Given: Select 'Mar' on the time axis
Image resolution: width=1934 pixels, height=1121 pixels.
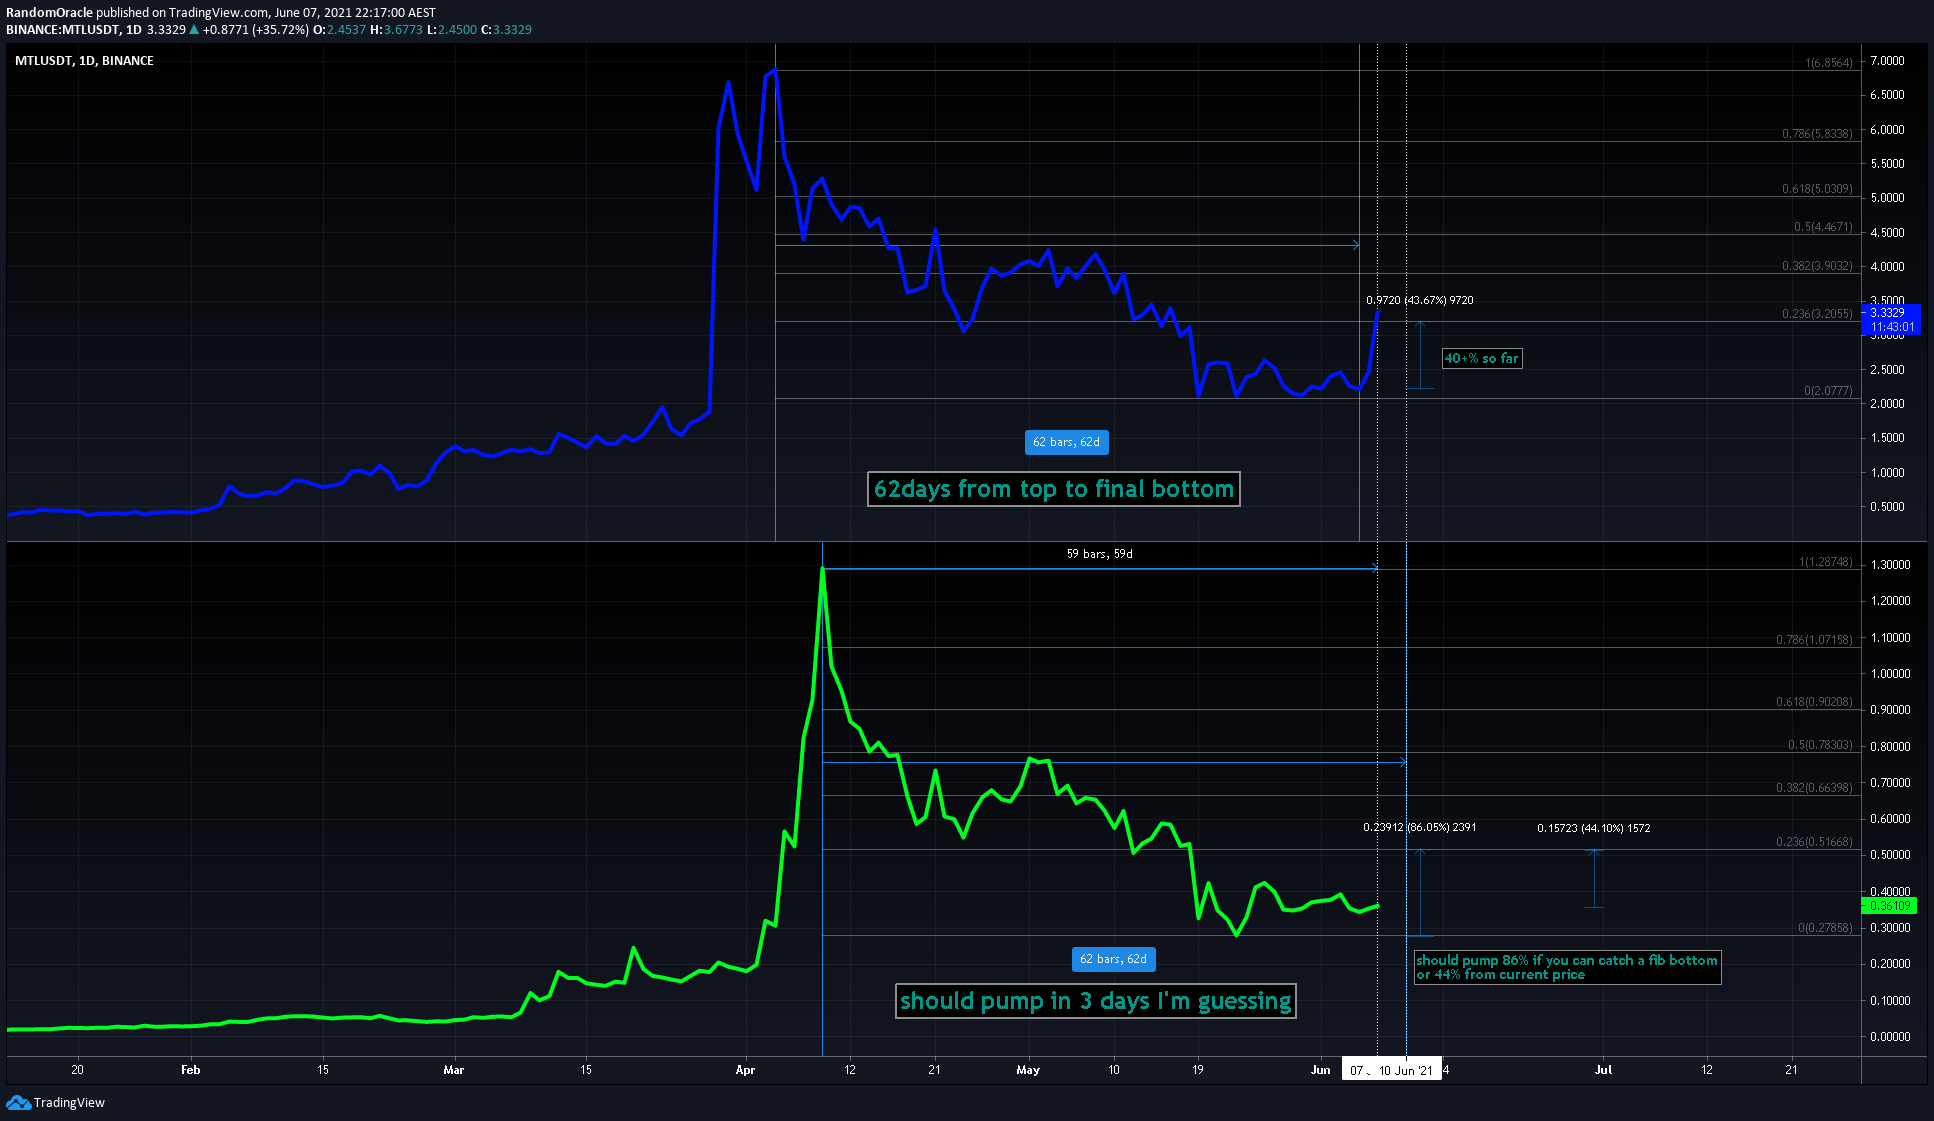Looking at the screenshot, I should [454, 1070].
